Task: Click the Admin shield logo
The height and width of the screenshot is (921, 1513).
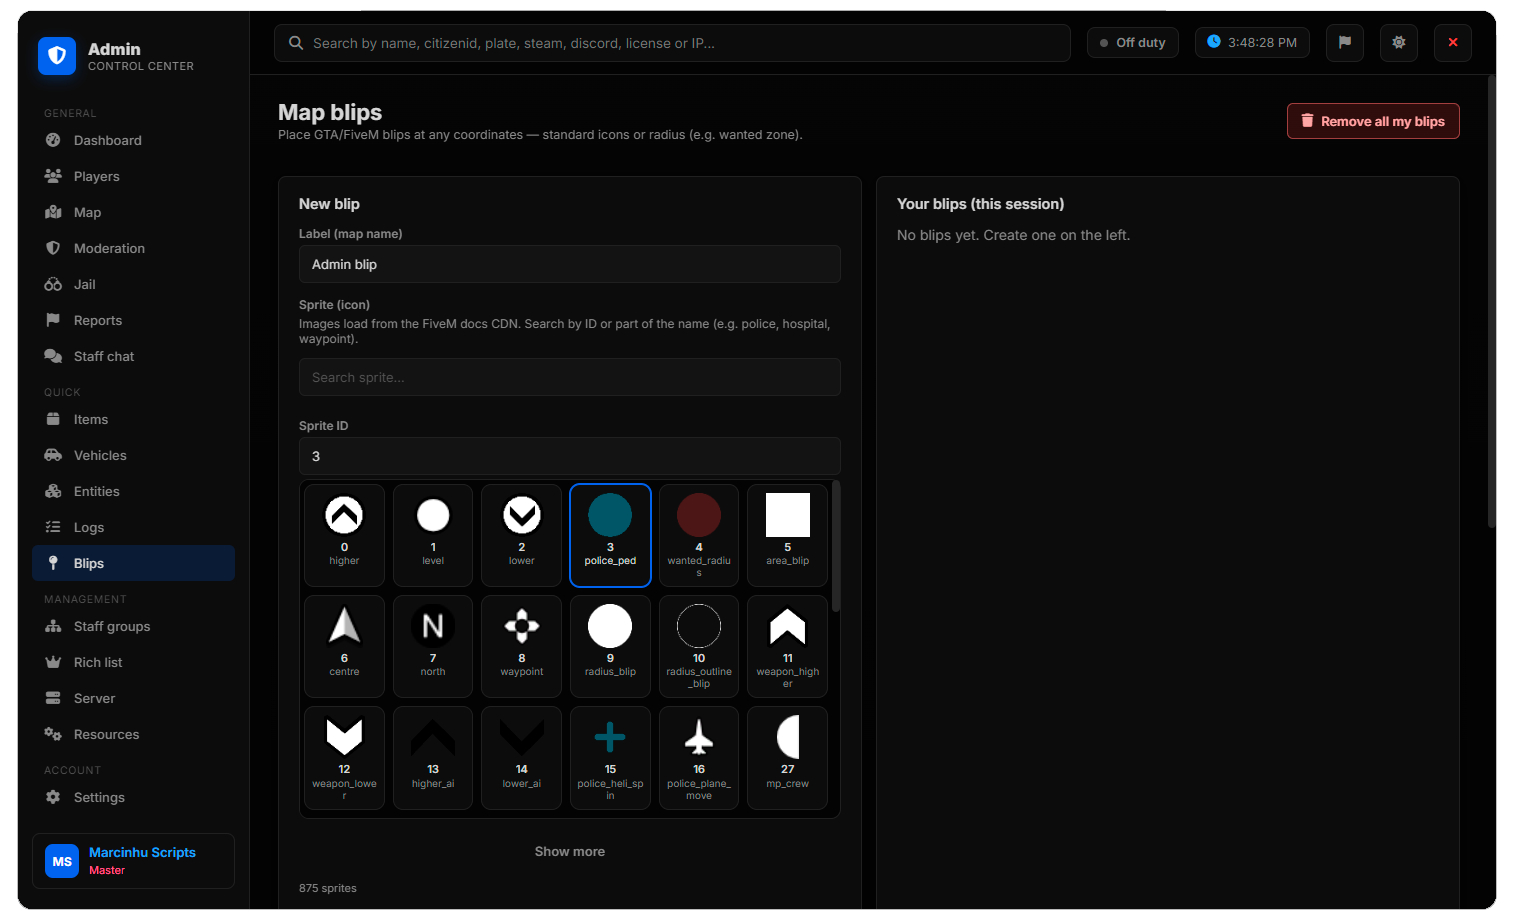Action: [57, 56]
